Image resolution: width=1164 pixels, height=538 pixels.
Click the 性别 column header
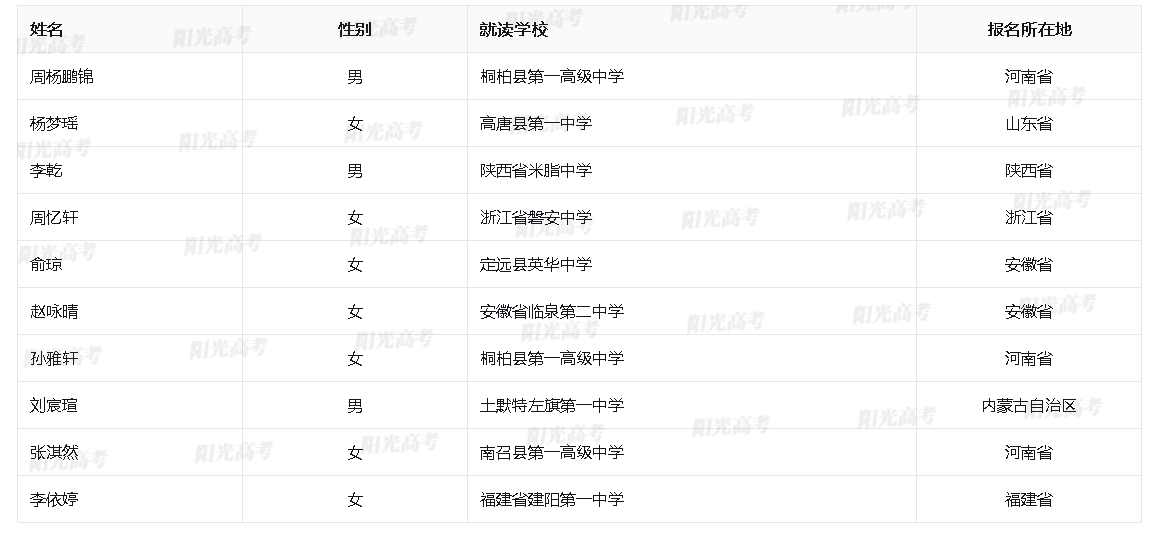coord(355,30)
